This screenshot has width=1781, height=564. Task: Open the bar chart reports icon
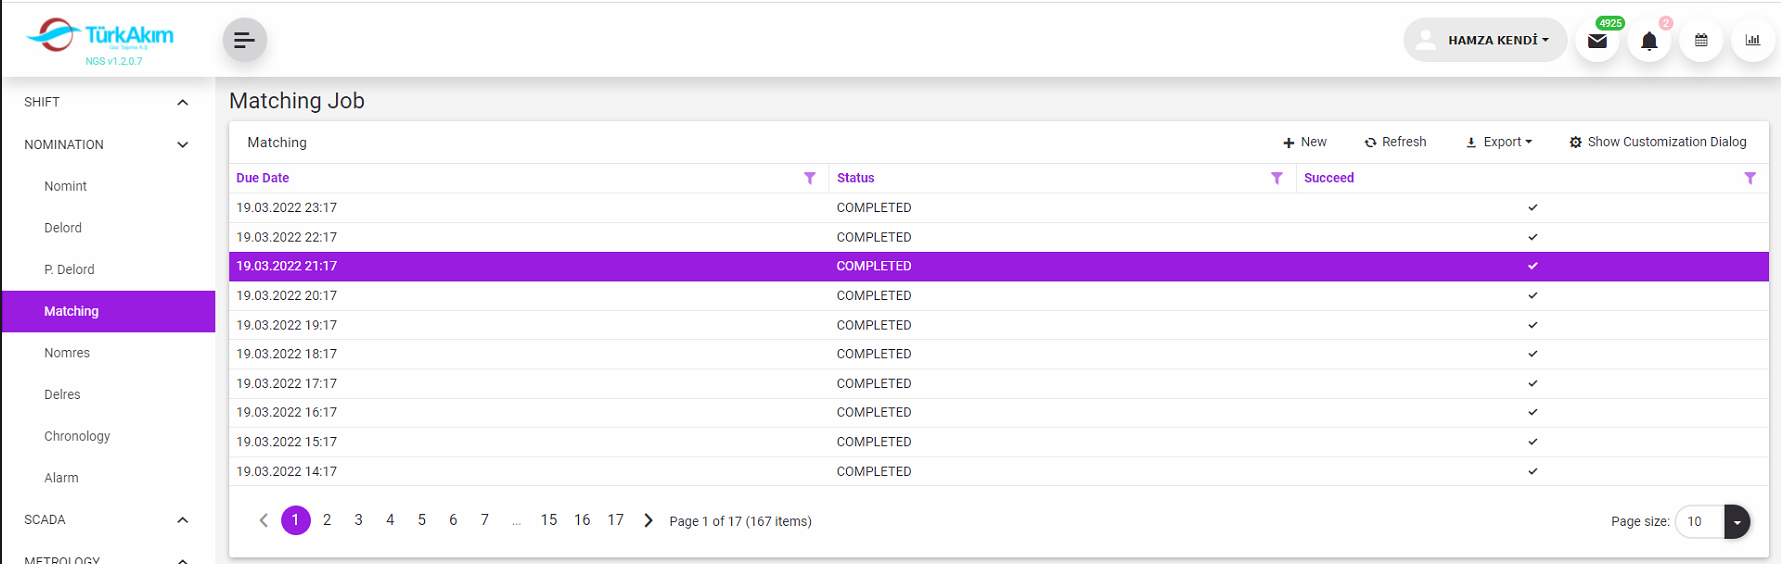1752,41
